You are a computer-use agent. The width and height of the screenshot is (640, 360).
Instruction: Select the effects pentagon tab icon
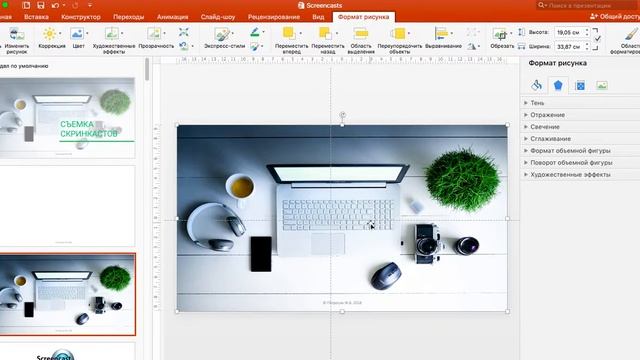pos(558,85)
